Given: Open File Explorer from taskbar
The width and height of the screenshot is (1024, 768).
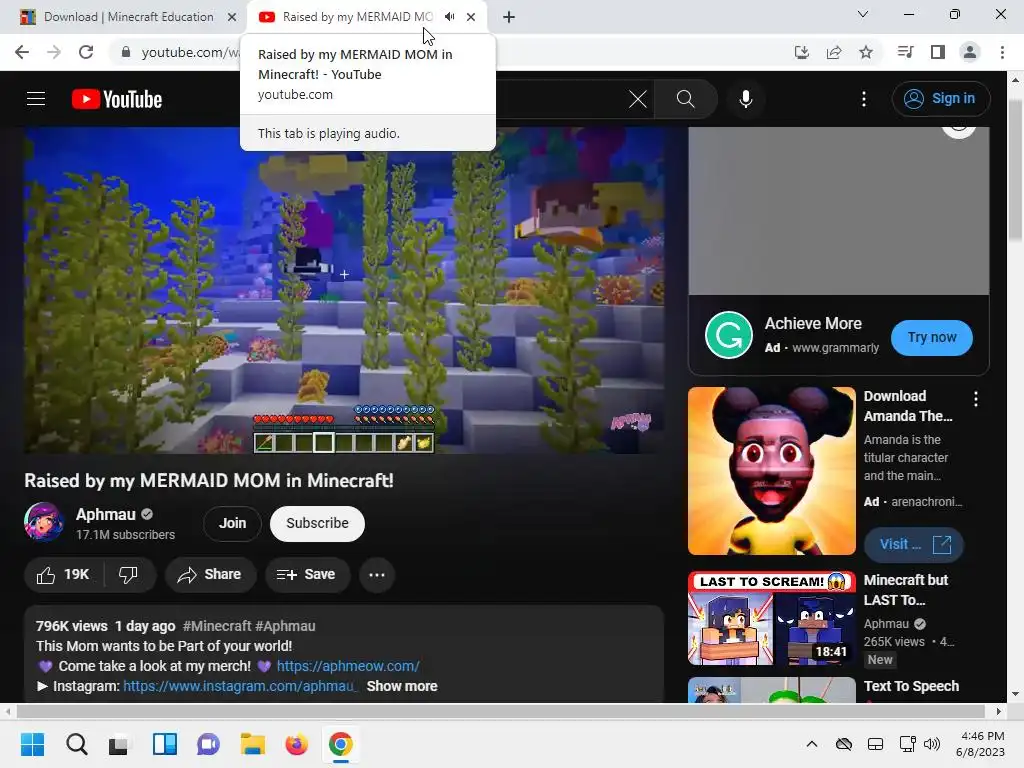Looking at the screenshot, I should [x=253, y=744].
